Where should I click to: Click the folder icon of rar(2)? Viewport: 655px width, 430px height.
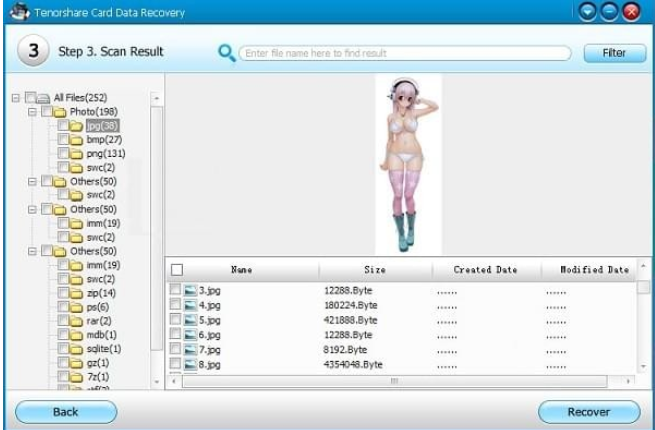click(x=76, y=321)
